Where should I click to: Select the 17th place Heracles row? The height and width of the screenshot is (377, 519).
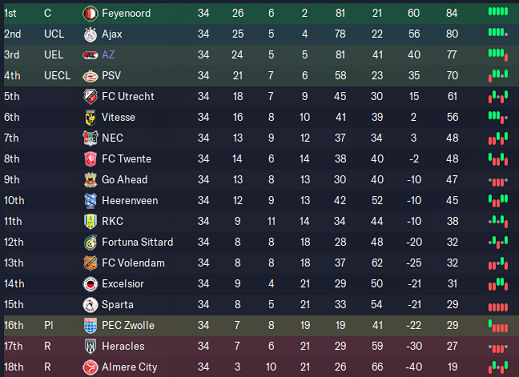point(261,346)
